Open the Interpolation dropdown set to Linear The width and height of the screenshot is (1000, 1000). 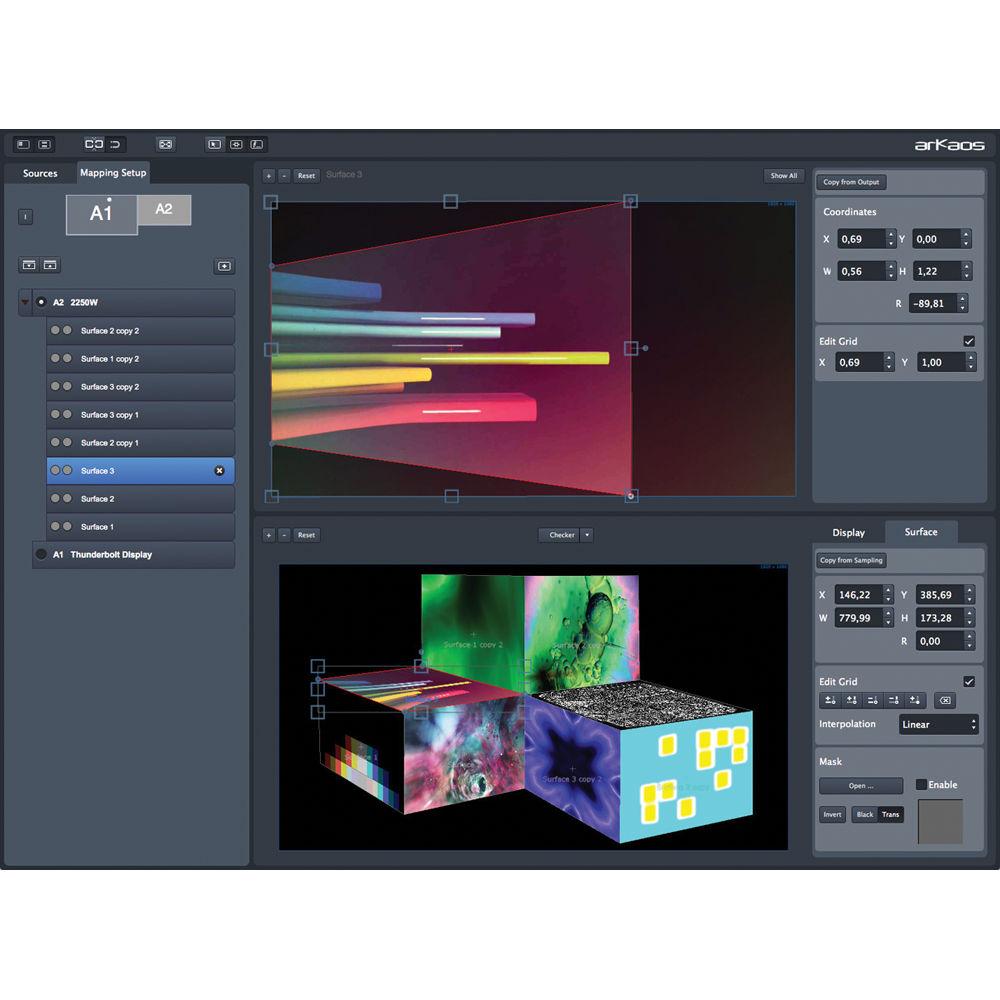click(x=937, y=724)
